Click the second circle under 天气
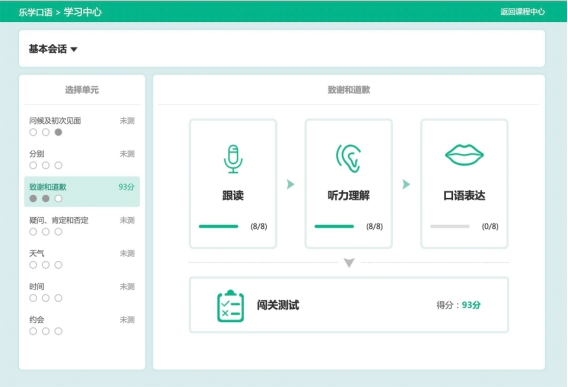 (x=46, y=265)
